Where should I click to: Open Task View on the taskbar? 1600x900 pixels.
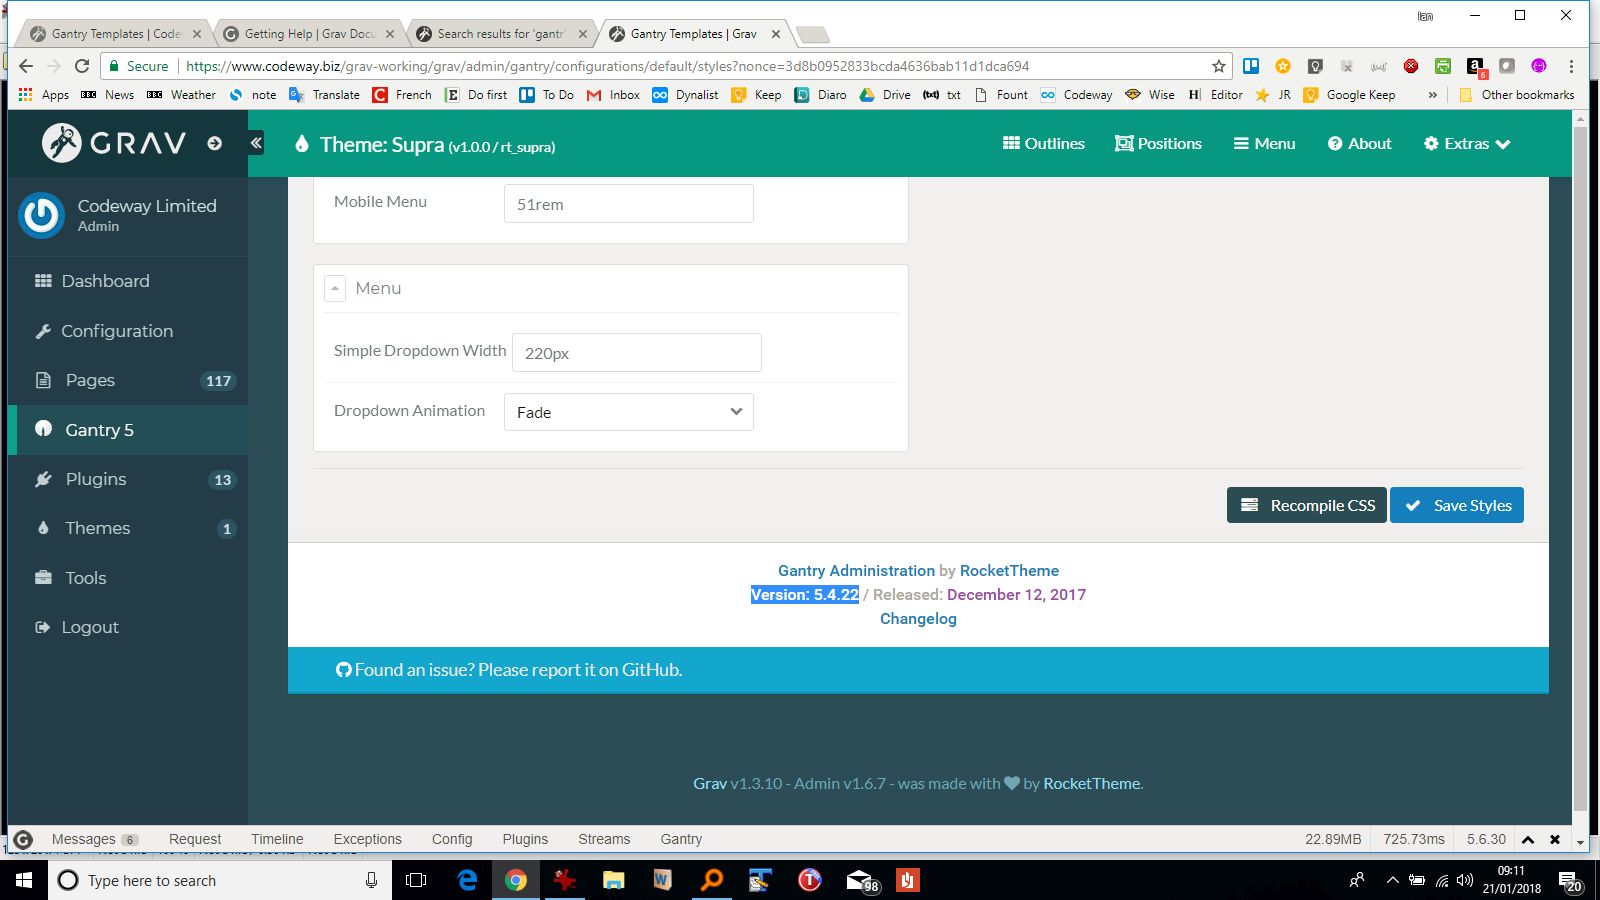pos(416,880)
